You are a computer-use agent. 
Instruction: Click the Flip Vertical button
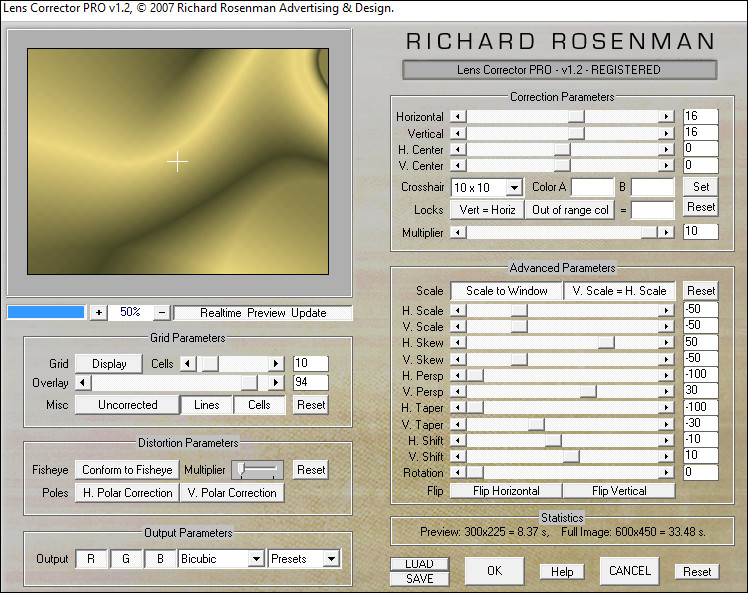pos(619,491)
